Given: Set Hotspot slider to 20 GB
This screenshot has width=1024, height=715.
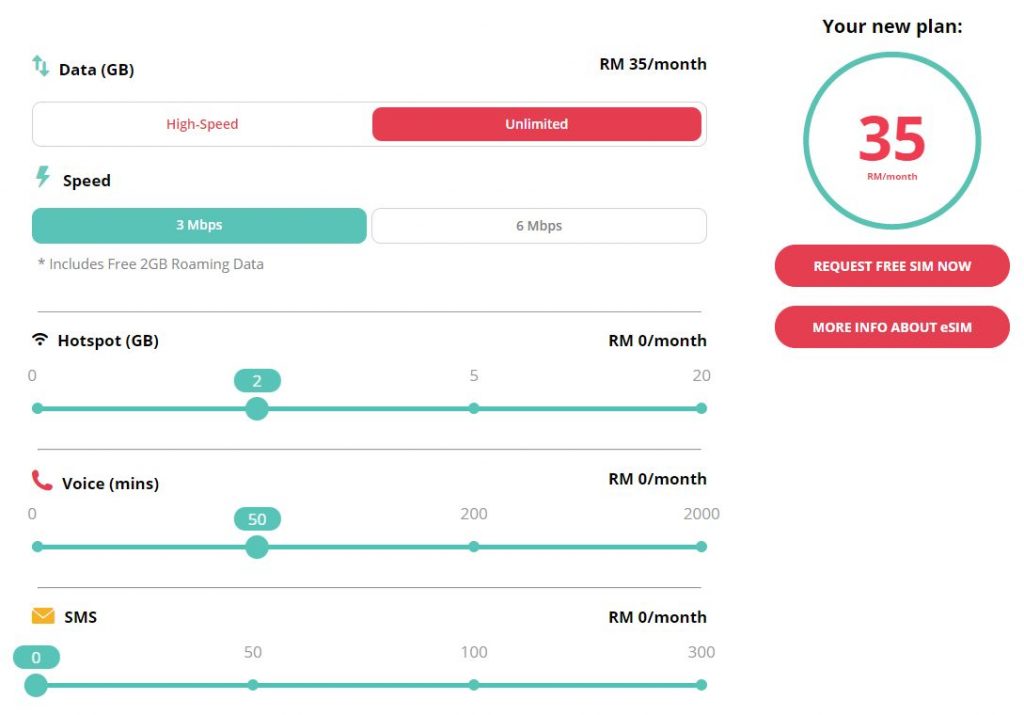Looking at the screenshot, I should [x=701, y=408].
